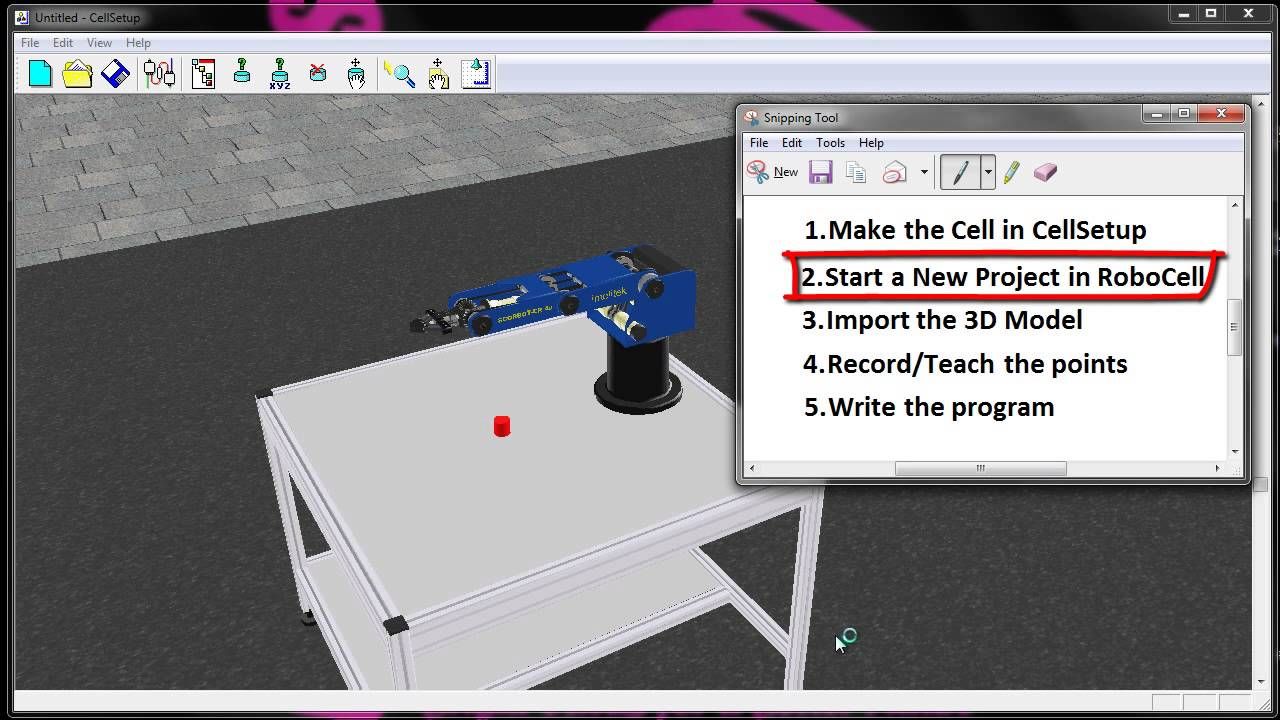The image size is (1280, 720).
Task: Open the Tools menu in Snipping Tool
Action: coord(830,142)
